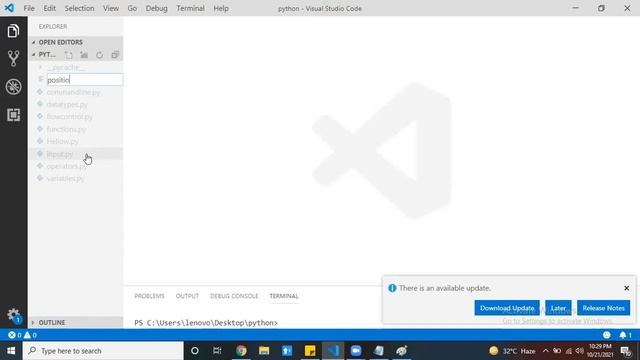Screen dimensions: 640x360
Task: Click the New Folder icon in Explorer
Action: click(x=84, y=55)
